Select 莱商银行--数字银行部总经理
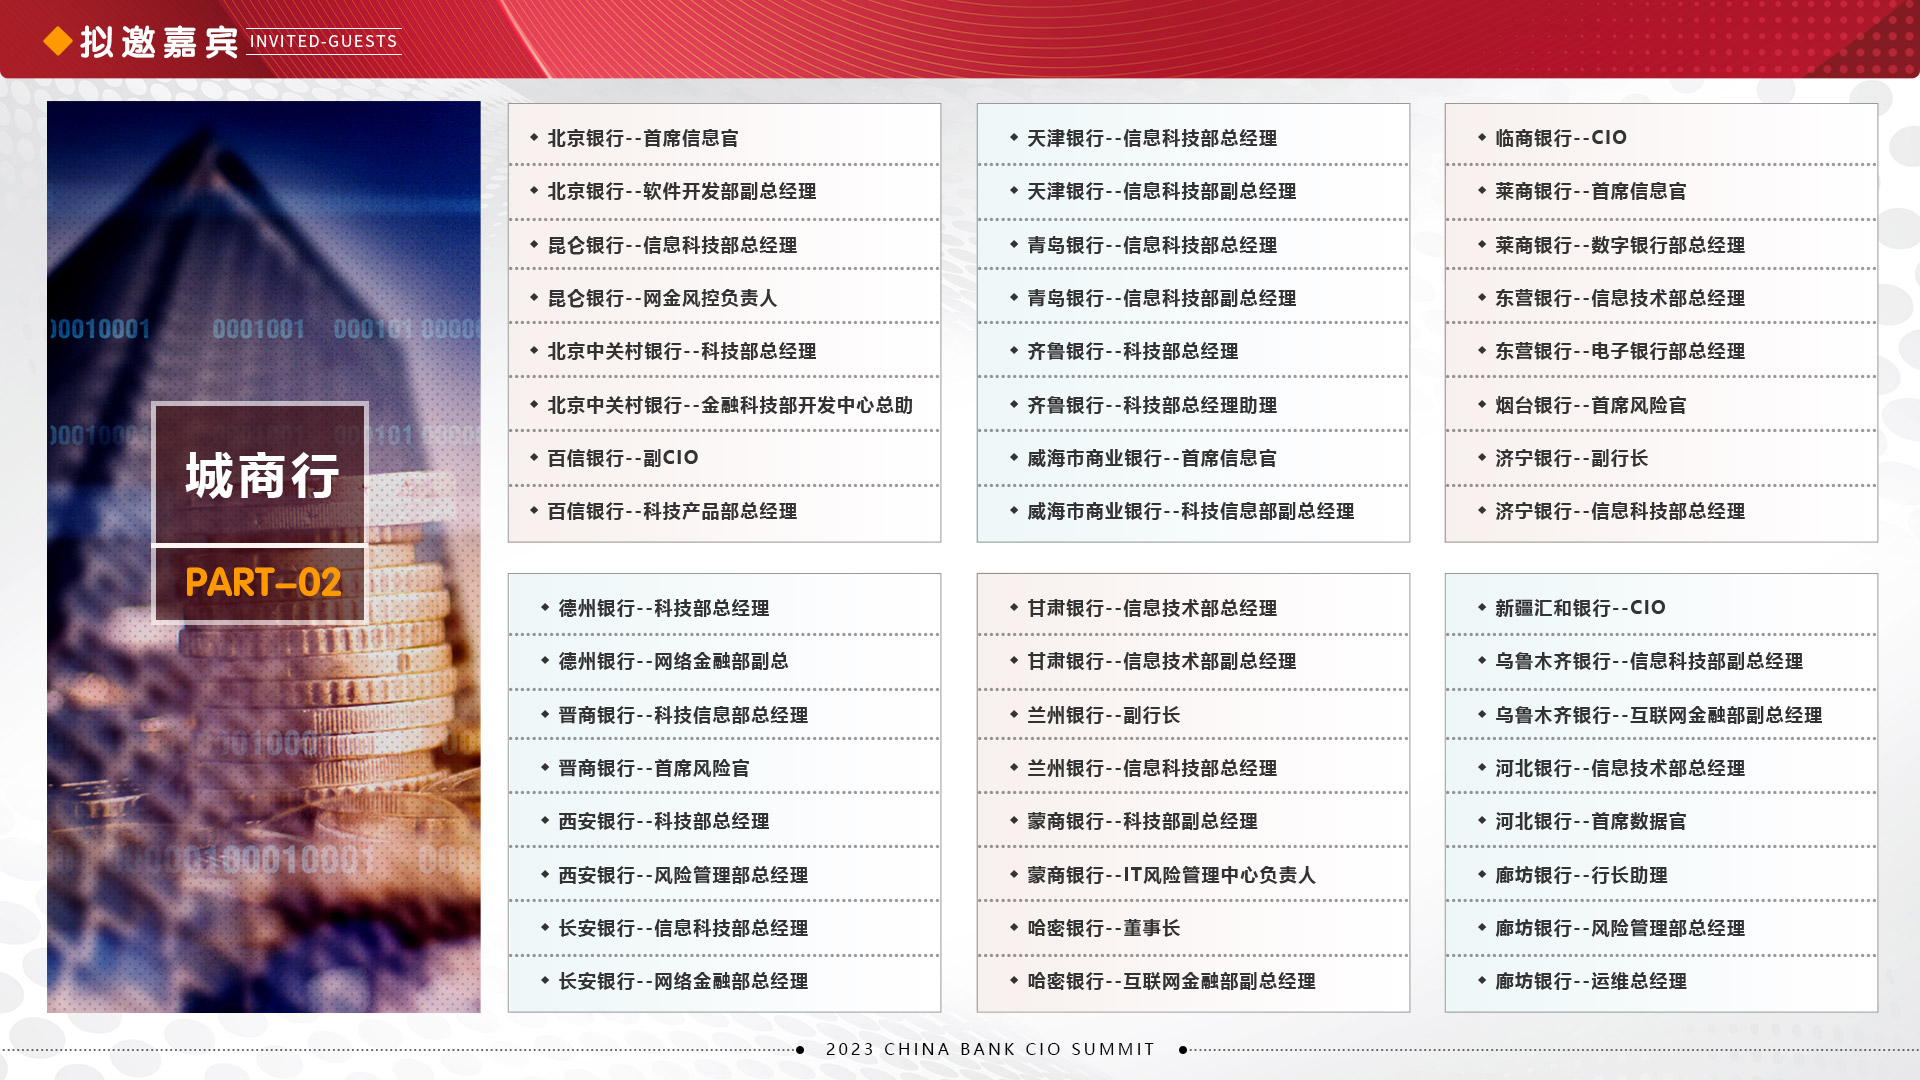 click(x=1620, y=245)
